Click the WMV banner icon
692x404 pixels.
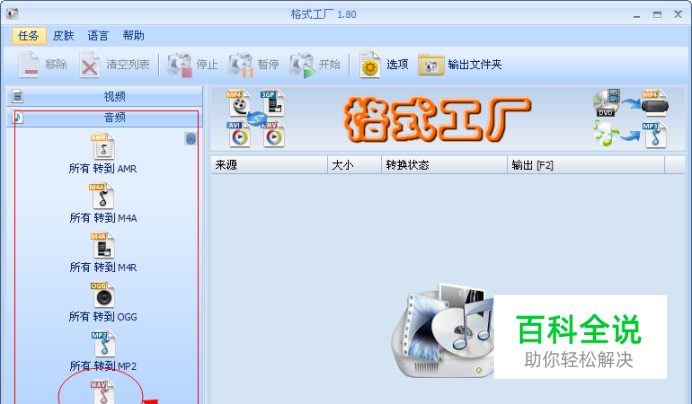pyautogui.click(x=272, y=135)
